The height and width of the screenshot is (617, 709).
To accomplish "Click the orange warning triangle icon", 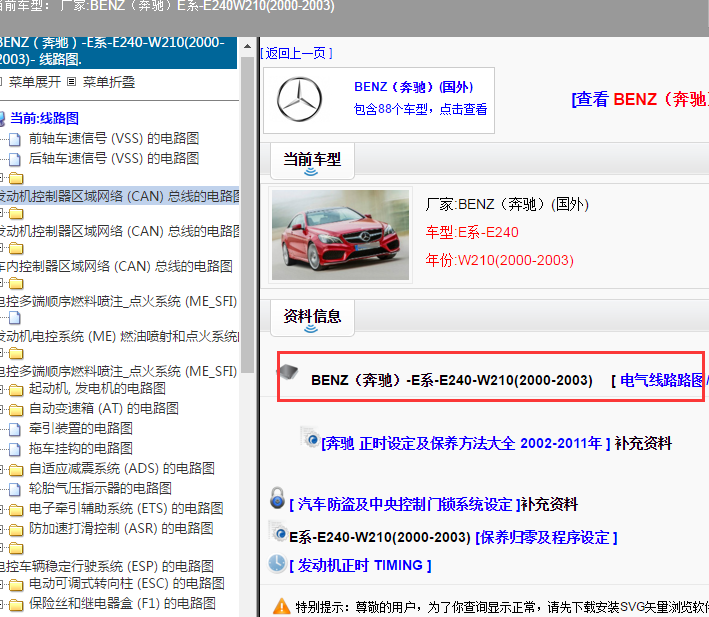I will click(281, 606).
